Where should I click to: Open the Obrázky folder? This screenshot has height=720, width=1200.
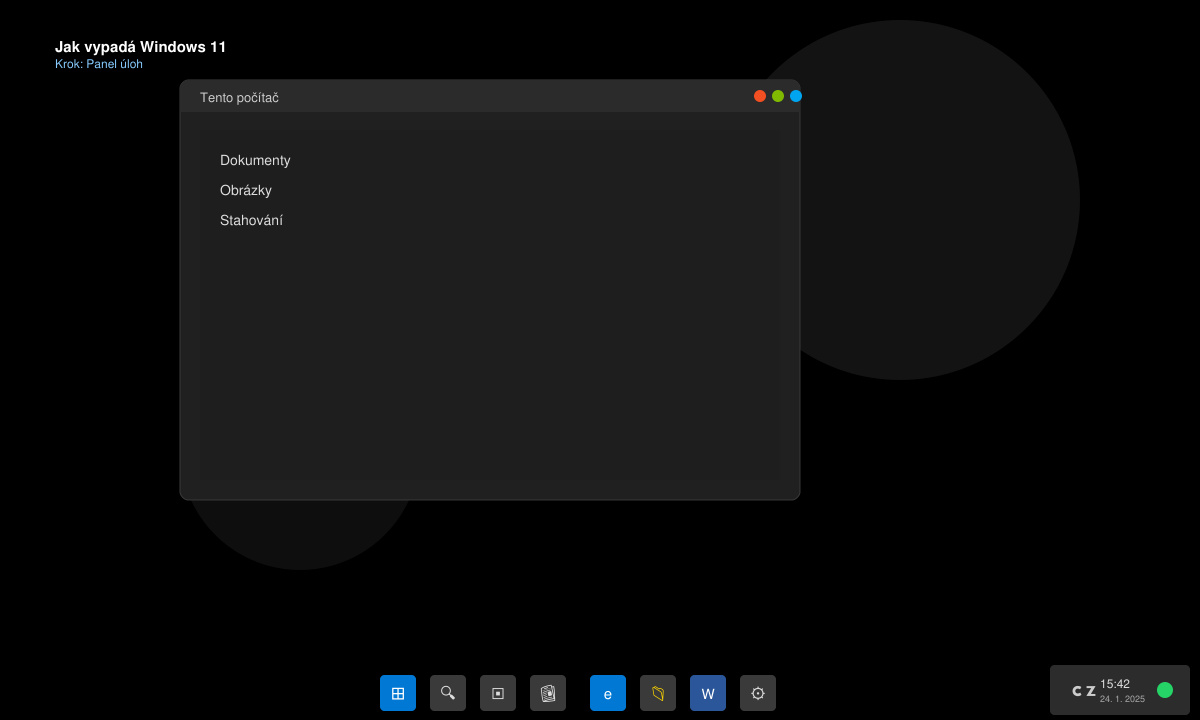tap(246, 190)
